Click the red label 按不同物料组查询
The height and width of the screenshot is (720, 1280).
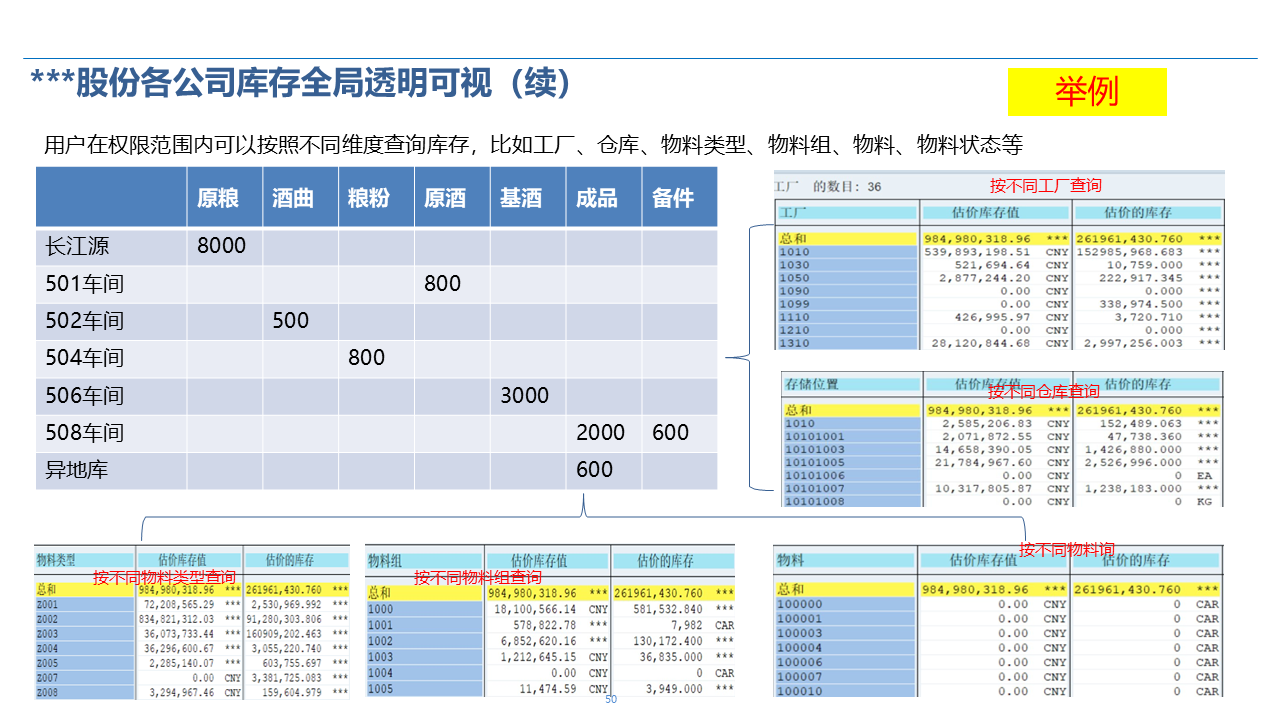(x=478, y=578)
